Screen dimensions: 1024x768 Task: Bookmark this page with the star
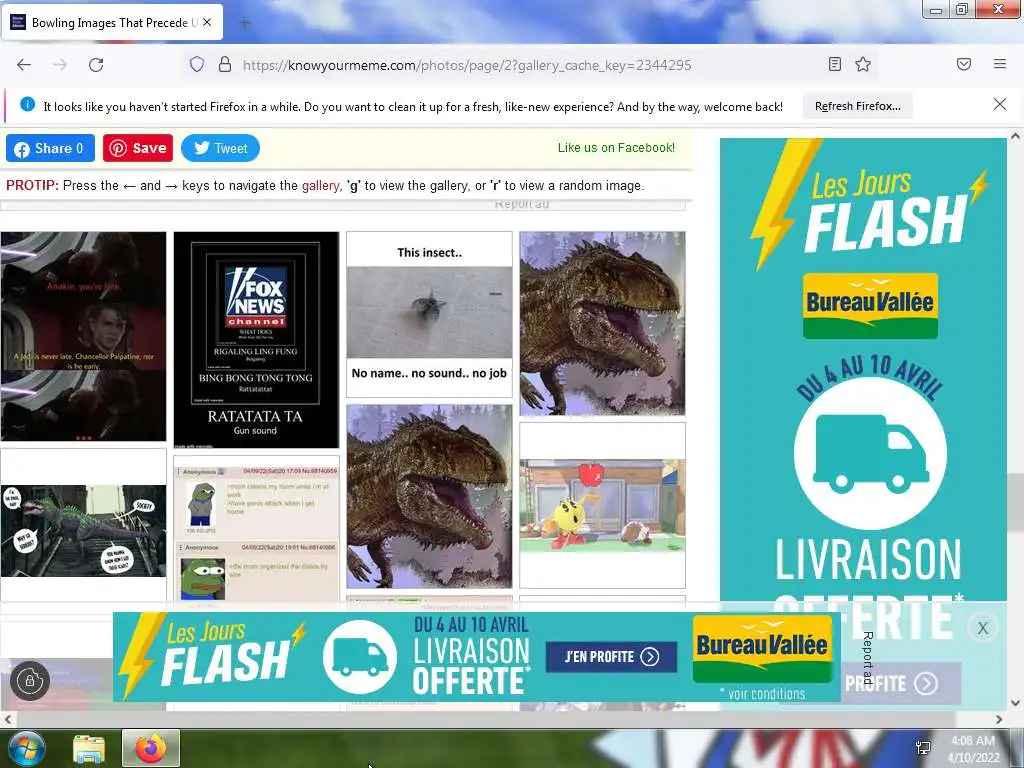tap(863, 64)
